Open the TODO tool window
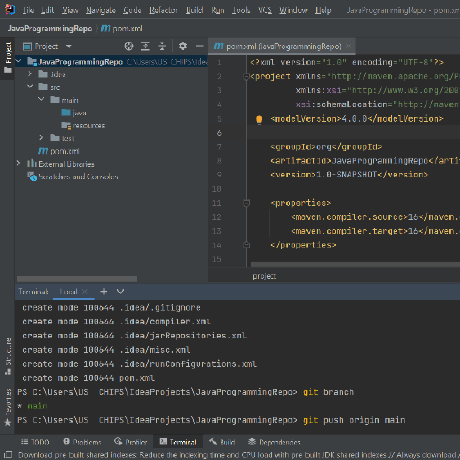This screenshot has width=460, height=460. (35, 442)
